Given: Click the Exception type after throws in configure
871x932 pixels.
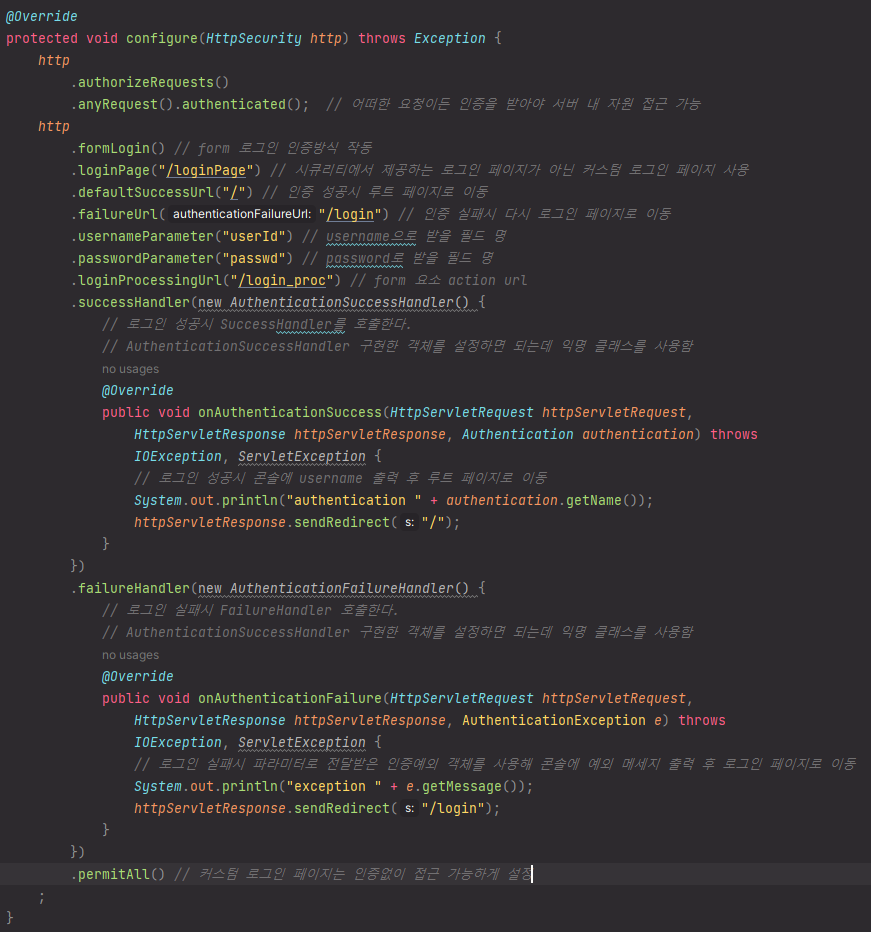Looking at the screenshot, I should 449,39.
